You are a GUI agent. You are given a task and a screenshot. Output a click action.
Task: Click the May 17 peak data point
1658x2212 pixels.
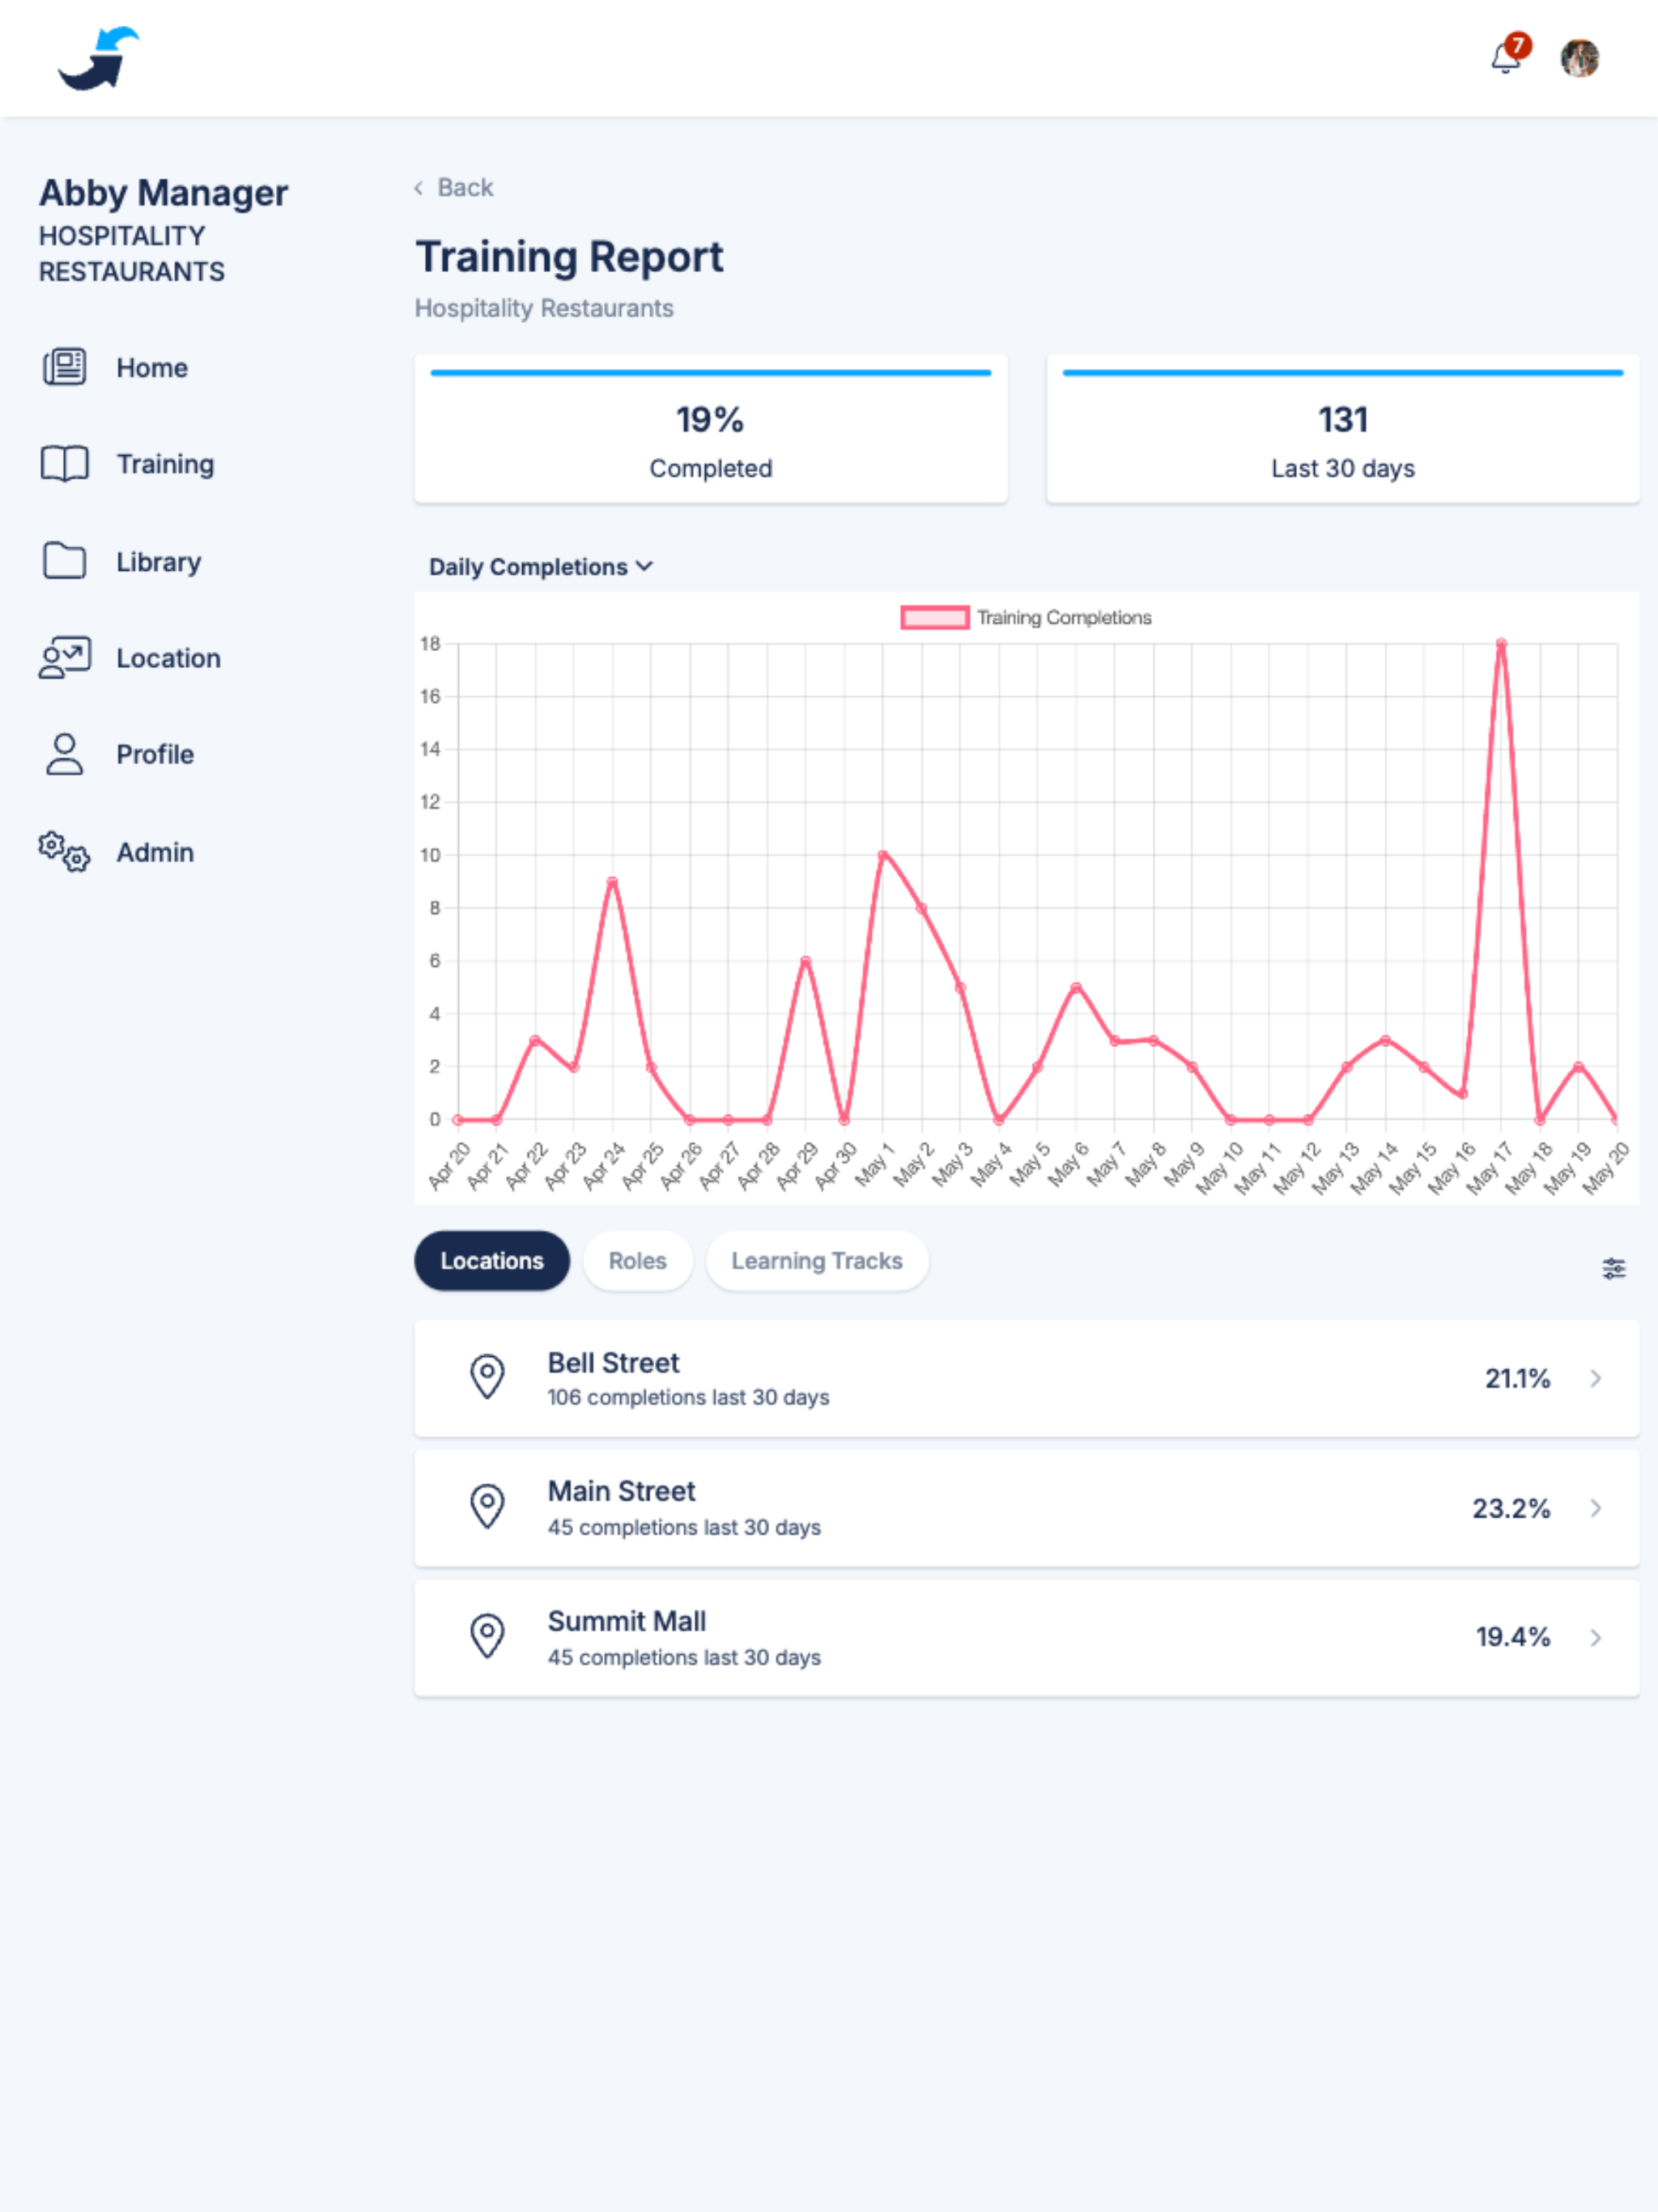pos(1500,644)
